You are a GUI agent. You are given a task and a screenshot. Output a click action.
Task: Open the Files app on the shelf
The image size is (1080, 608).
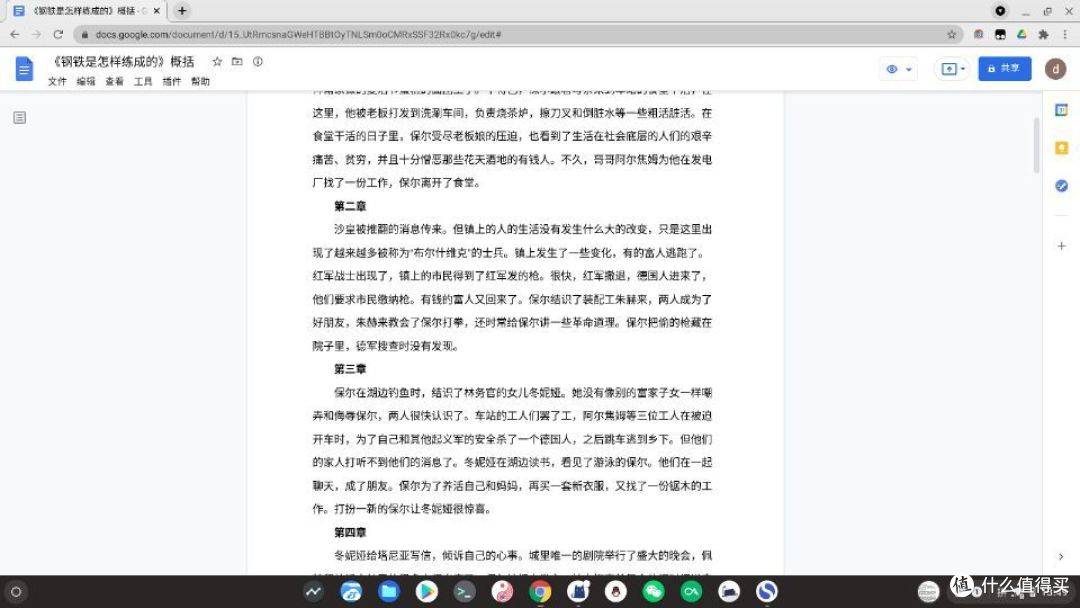tap(388, 591)
